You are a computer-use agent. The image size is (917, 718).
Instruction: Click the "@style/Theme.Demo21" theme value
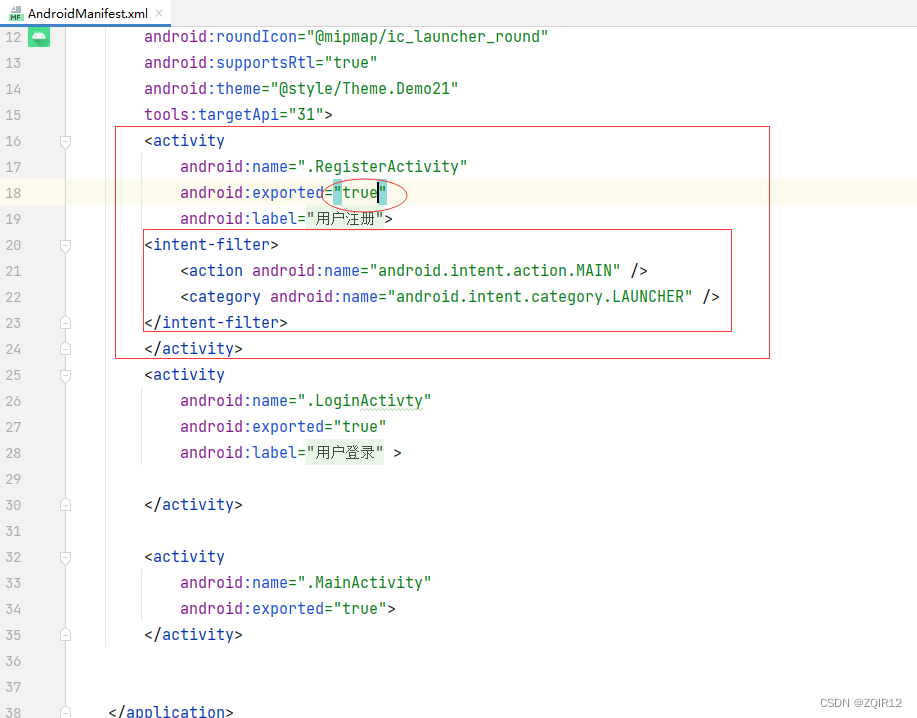tap(364, 89)
